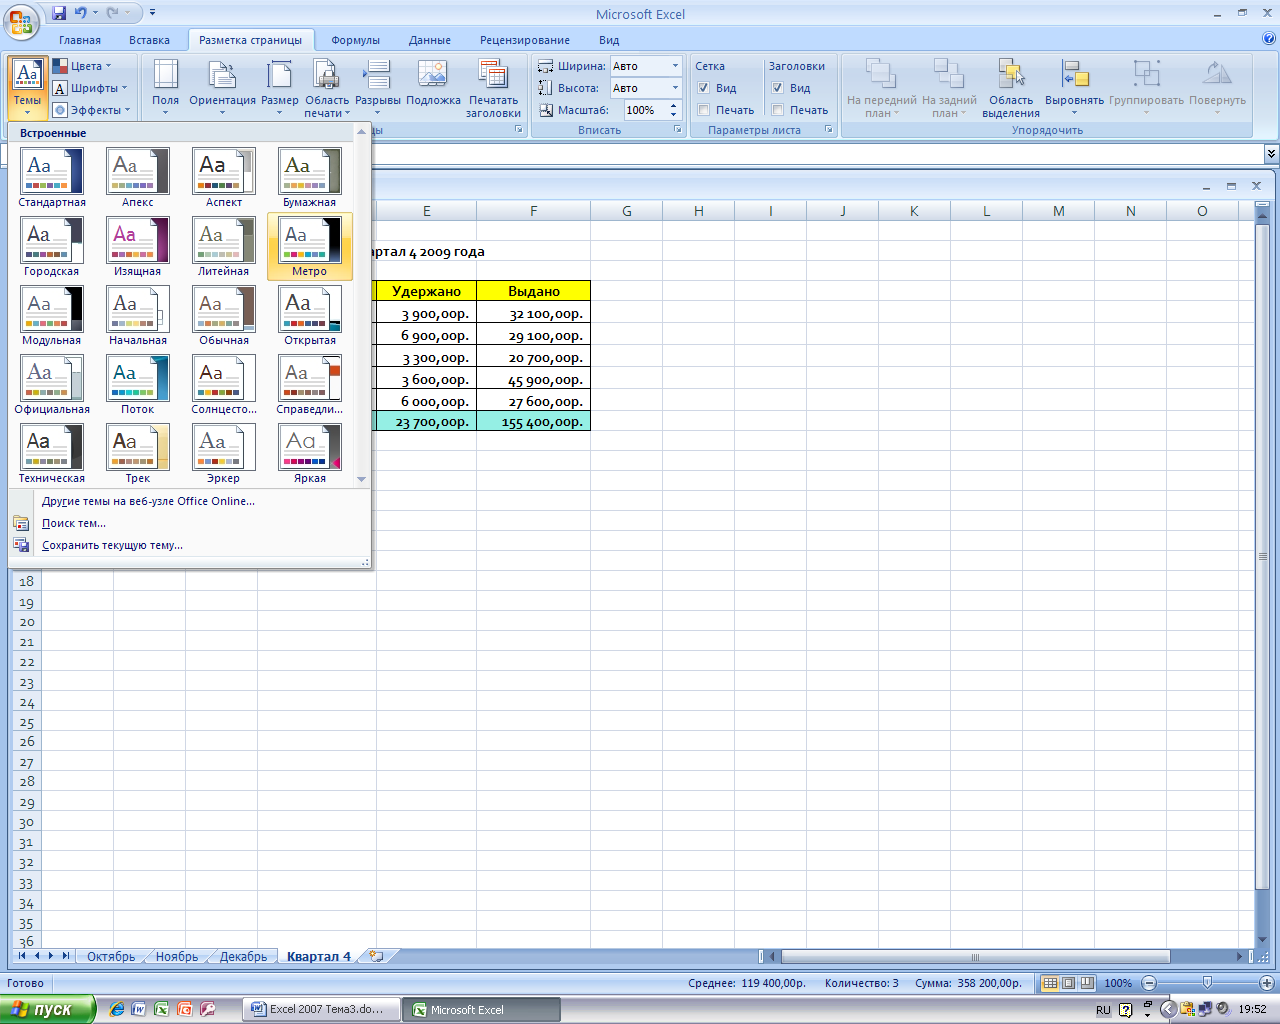1280x1024 pixels.
Task: Open Подложка background picture
Action: [x=433, y=87]
